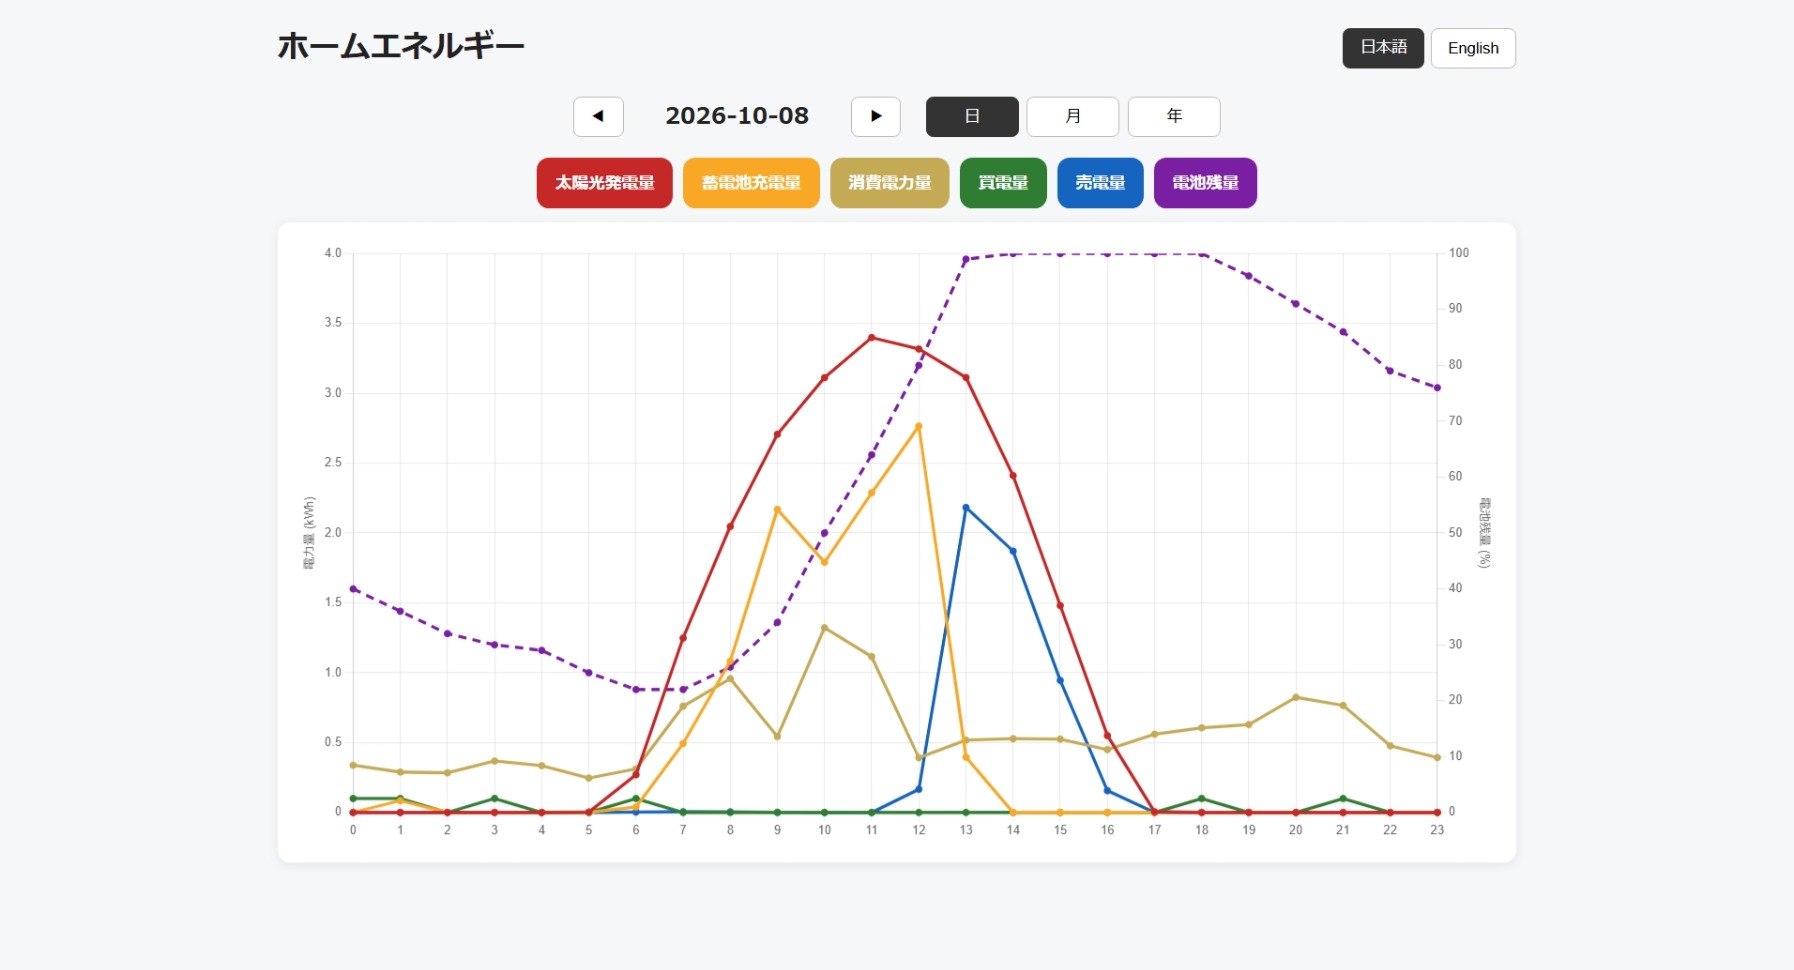Click 電力量 (kWh) left axis label

309,533
